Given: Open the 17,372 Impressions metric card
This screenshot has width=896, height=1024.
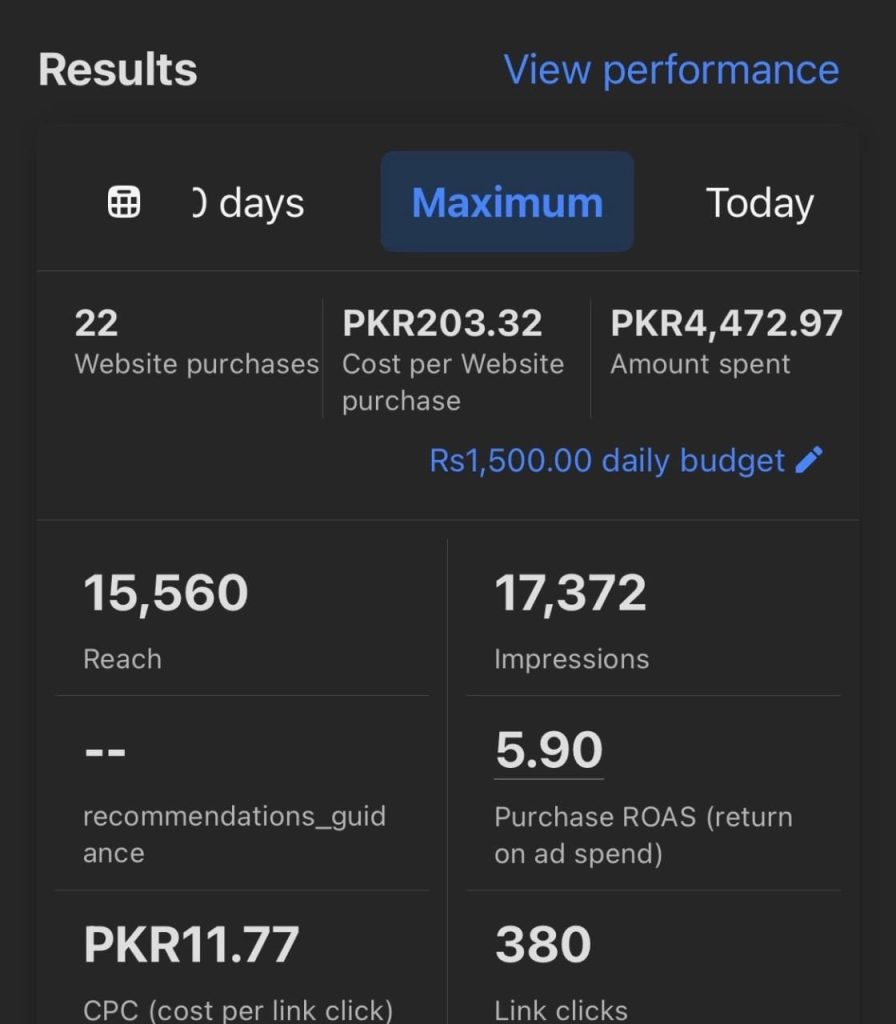Looking at the screenshot, I should (652, 619).
